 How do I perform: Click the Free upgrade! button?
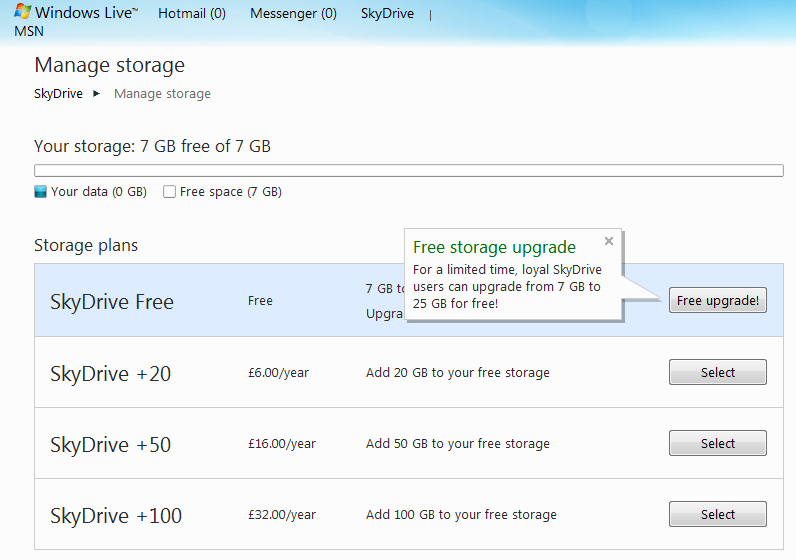coord(718,301)
